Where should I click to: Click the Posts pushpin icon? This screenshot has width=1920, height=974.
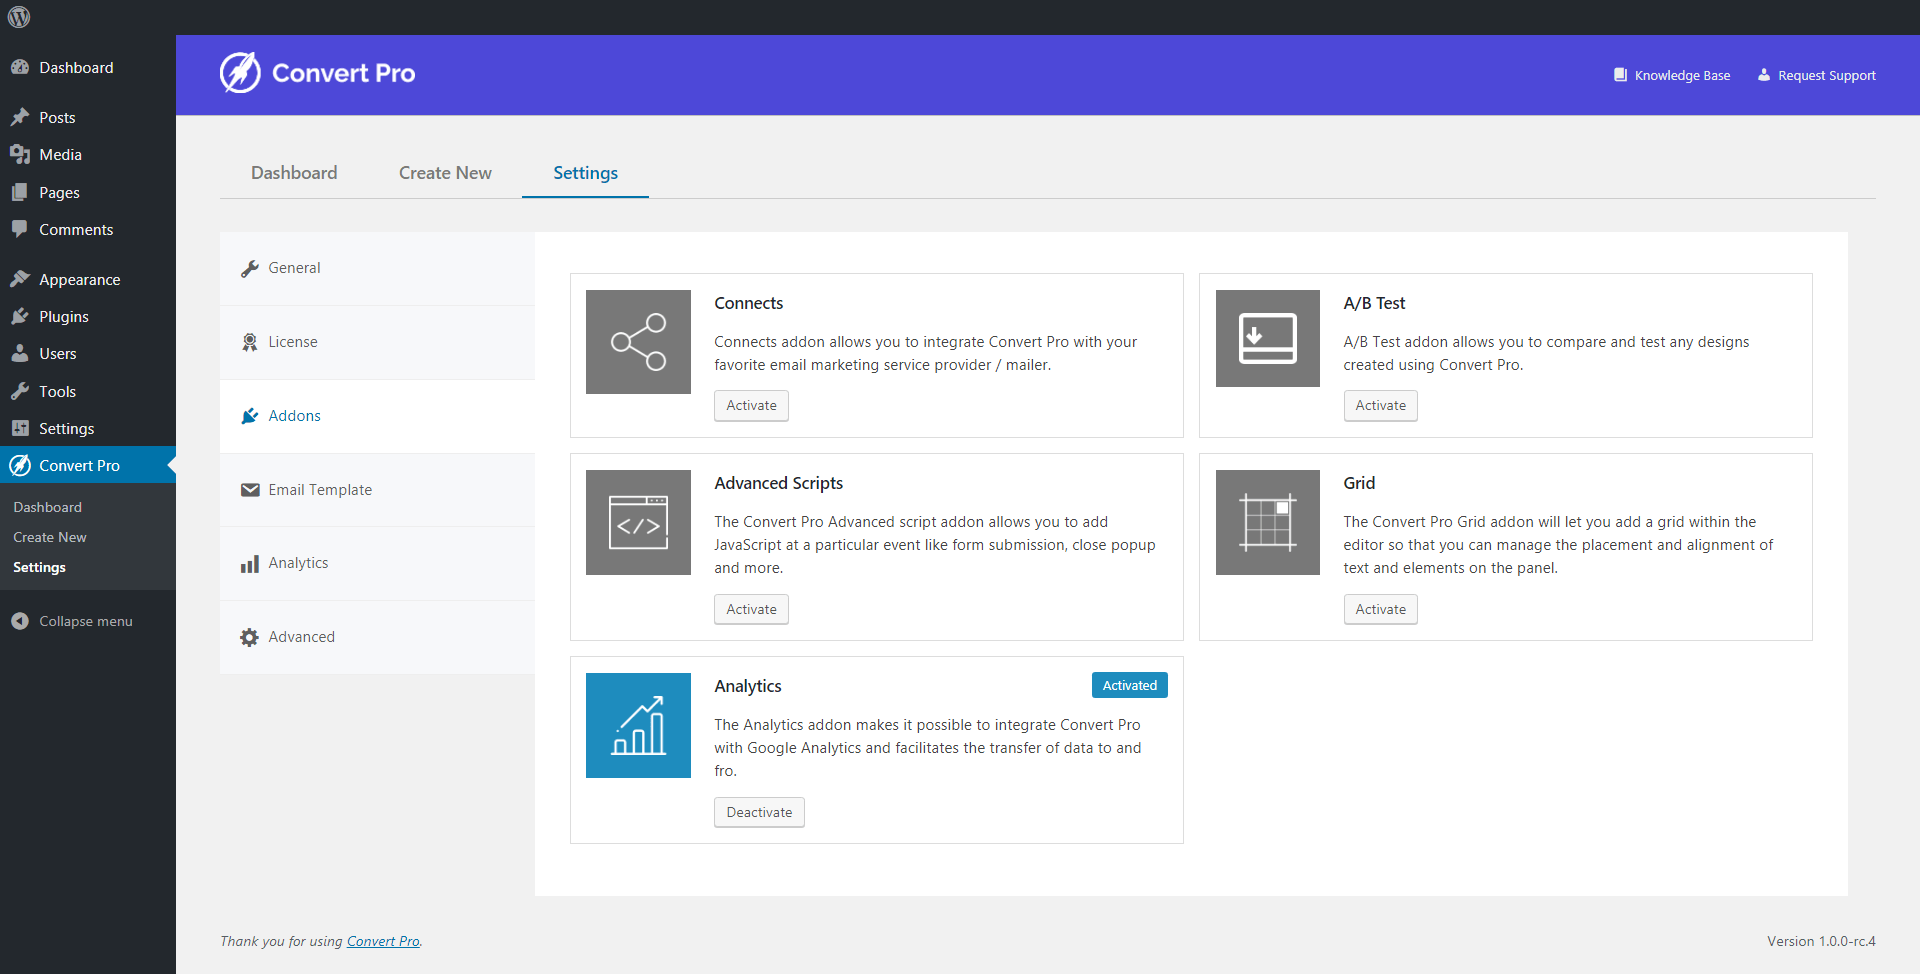(20, 117)
